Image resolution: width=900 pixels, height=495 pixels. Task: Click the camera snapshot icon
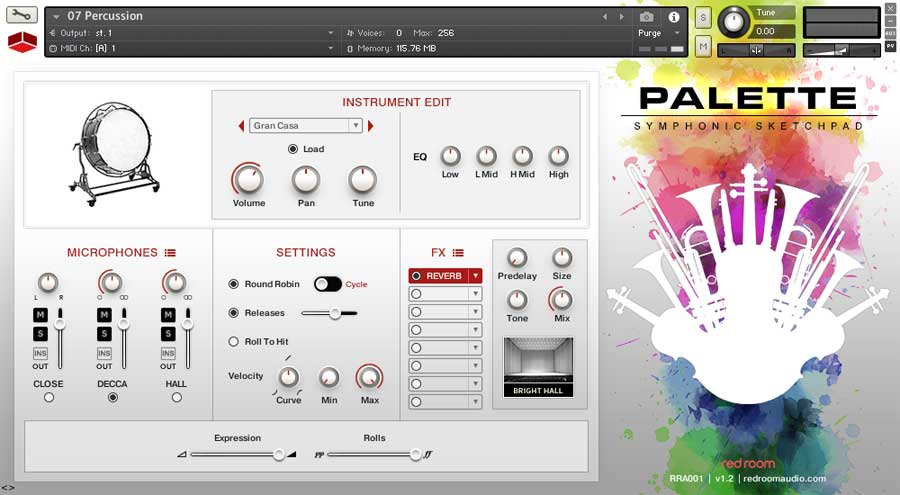coord(646,17)
